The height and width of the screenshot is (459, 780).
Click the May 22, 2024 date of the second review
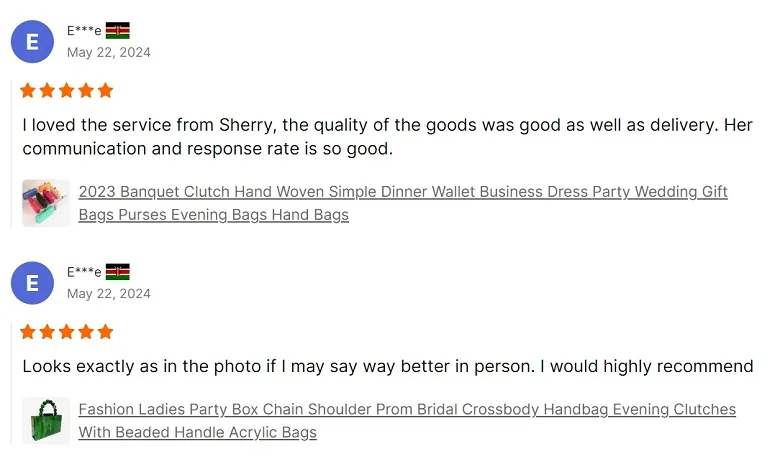109,293
